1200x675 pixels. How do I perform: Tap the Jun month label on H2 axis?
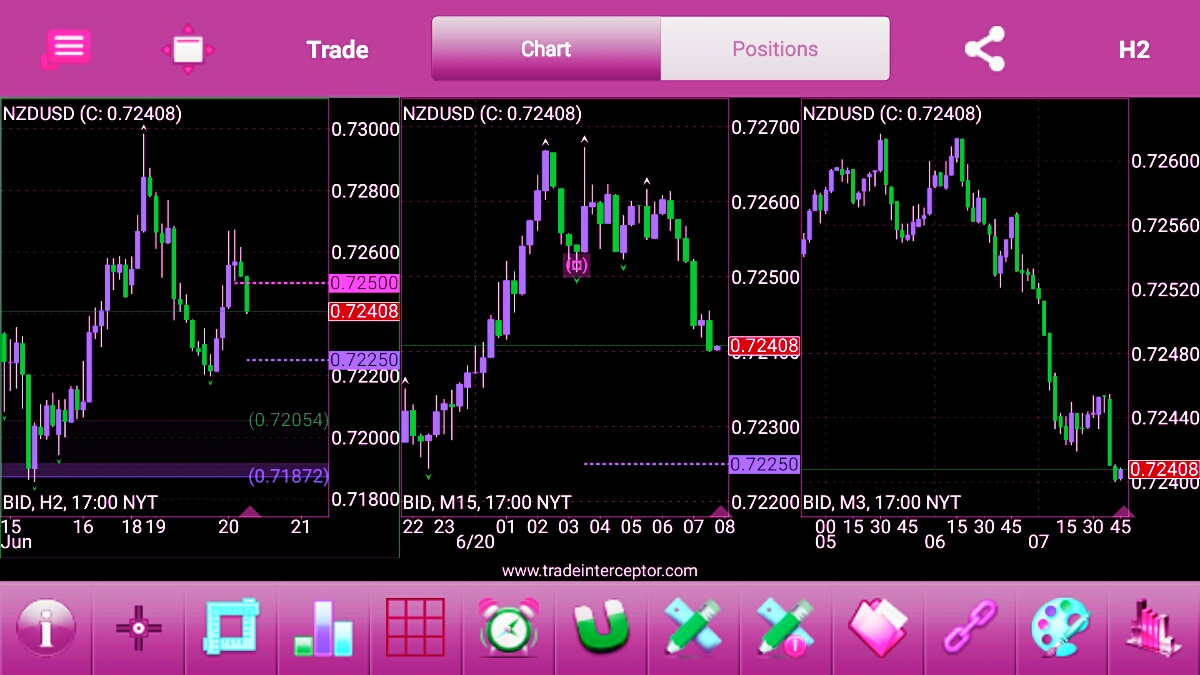pos(17,542)
